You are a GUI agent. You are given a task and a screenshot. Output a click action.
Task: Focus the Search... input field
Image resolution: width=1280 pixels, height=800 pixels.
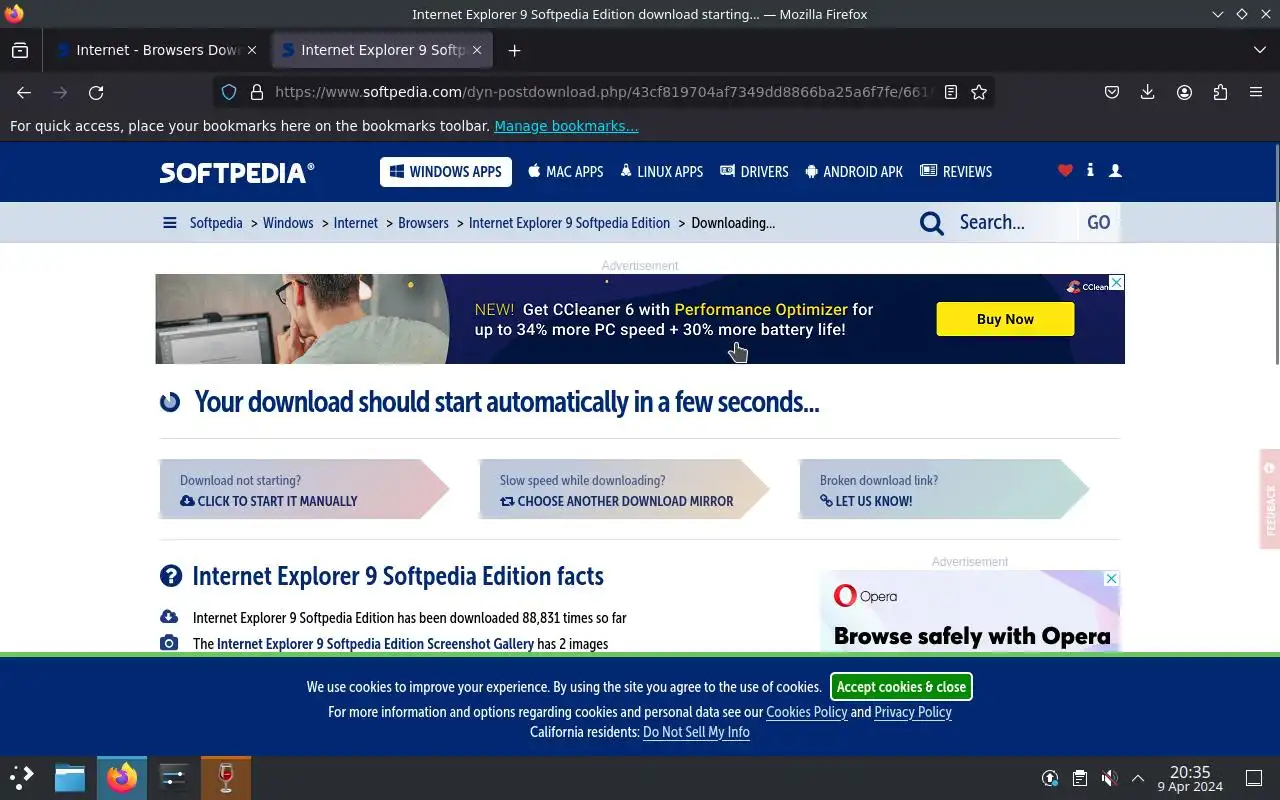tap(1012, 223)
